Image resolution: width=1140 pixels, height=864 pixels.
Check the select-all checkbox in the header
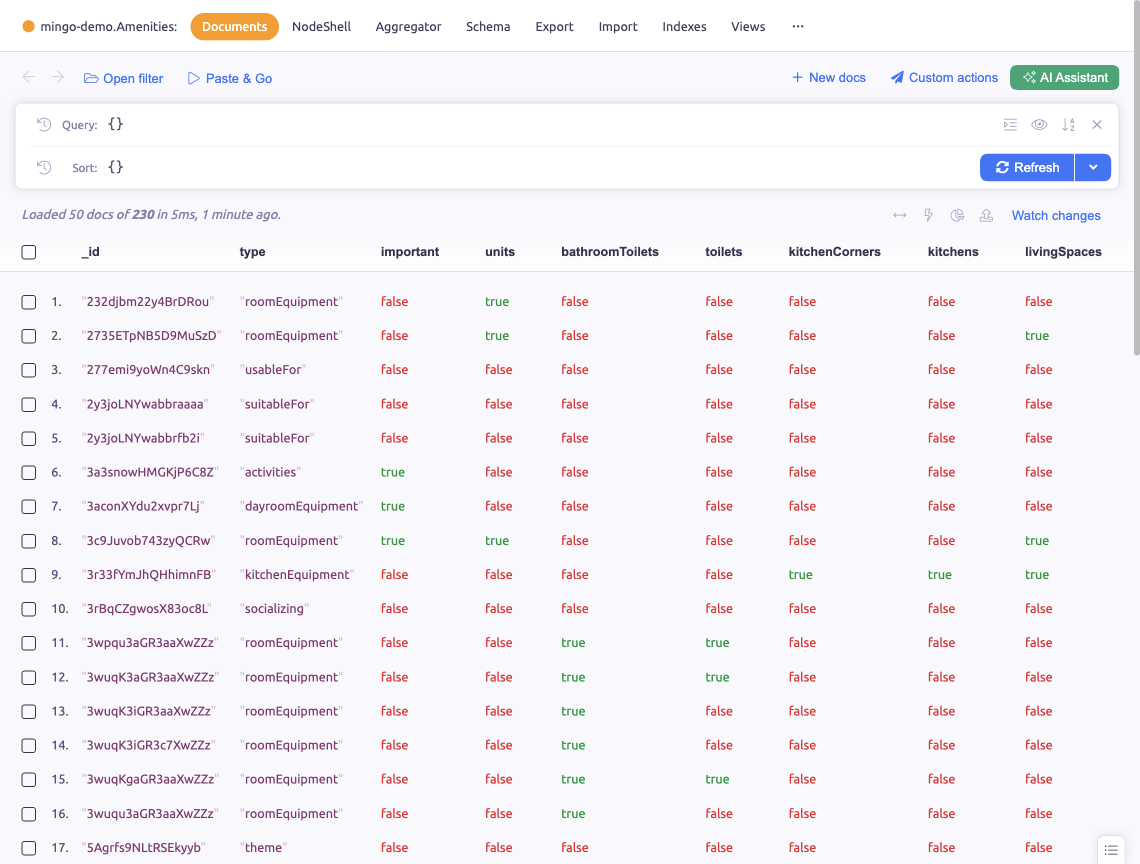point(28,252)
